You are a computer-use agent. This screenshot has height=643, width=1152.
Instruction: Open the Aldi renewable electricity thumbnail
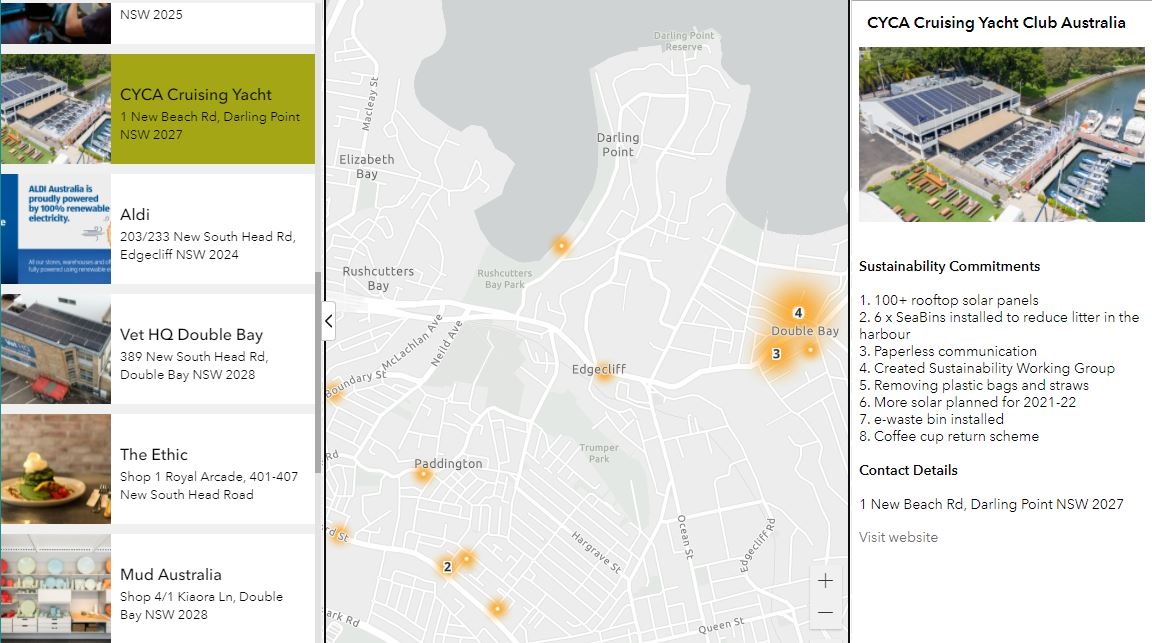point(56,229)
